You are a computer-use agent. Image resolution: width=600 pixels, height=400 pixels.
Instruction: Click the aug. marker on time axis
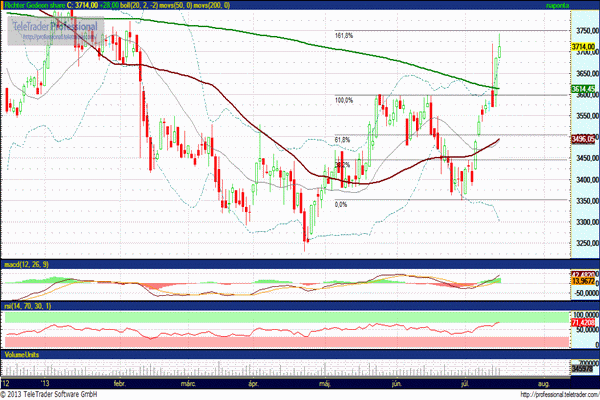pyautogui.click(x=543, y=383)
